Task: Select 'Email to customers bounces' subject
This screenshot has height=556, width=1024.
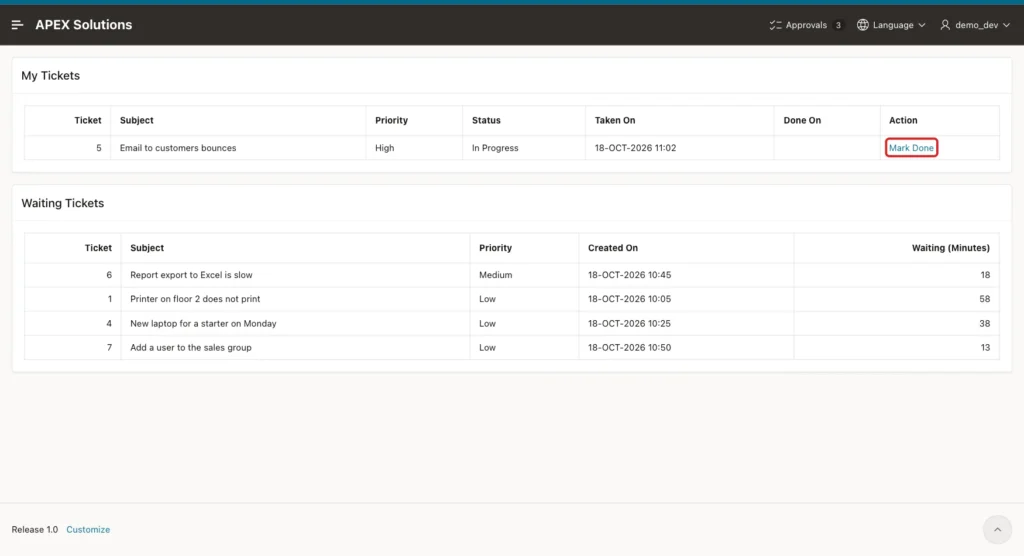Action: tap(178, 148)
